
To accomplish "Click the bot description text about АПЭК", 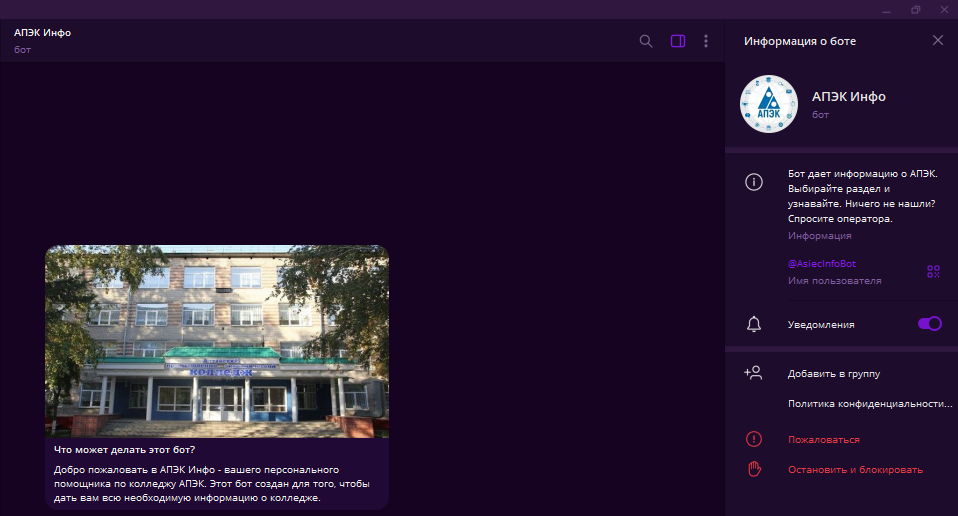I will click(862, 196).
